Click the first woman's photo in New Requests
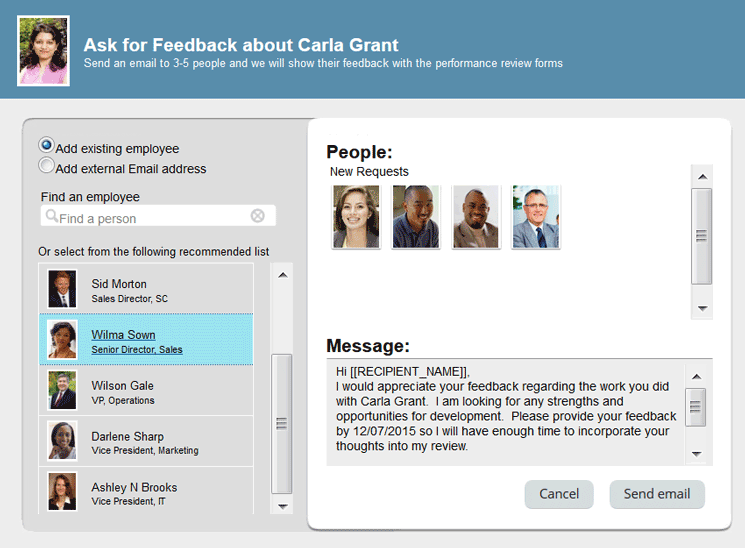The width and height of the screenshot is (745, 548). coord(356,217)
